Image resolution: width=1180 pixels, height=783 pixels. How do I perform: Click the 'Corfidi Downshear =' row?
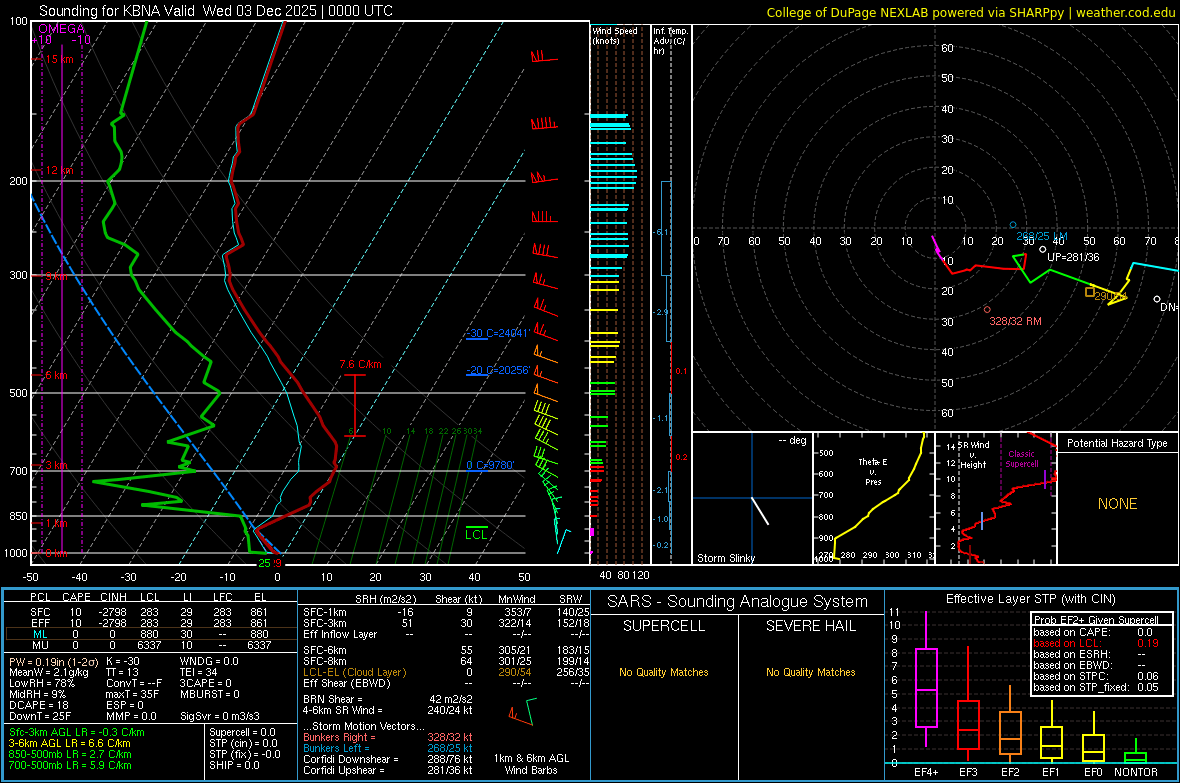(388, 760)
